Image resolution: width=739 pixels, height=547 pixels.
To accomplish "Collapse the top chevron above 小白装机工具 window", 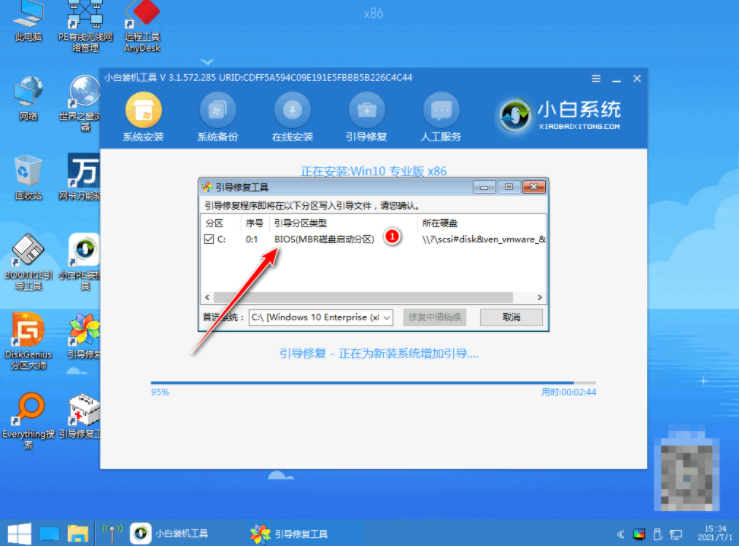I will [207, 62].
